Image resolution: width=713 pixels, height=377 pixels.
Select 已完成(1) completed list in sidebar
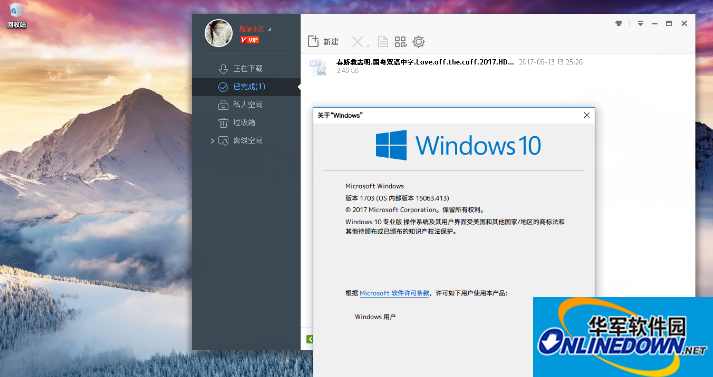click(246, 87)
